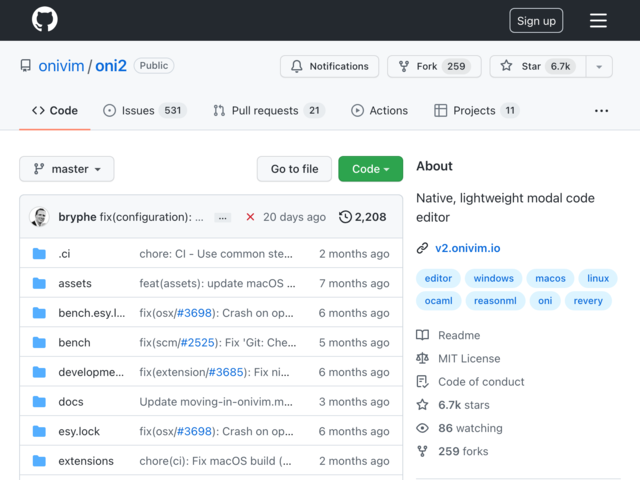
Task: Click the folder icon for extensions
Action: 39,461
